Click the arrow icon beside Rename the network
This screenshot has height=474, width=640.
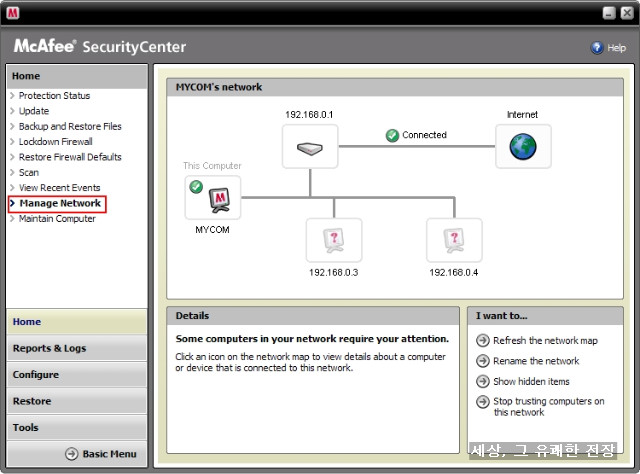[483, 361]
